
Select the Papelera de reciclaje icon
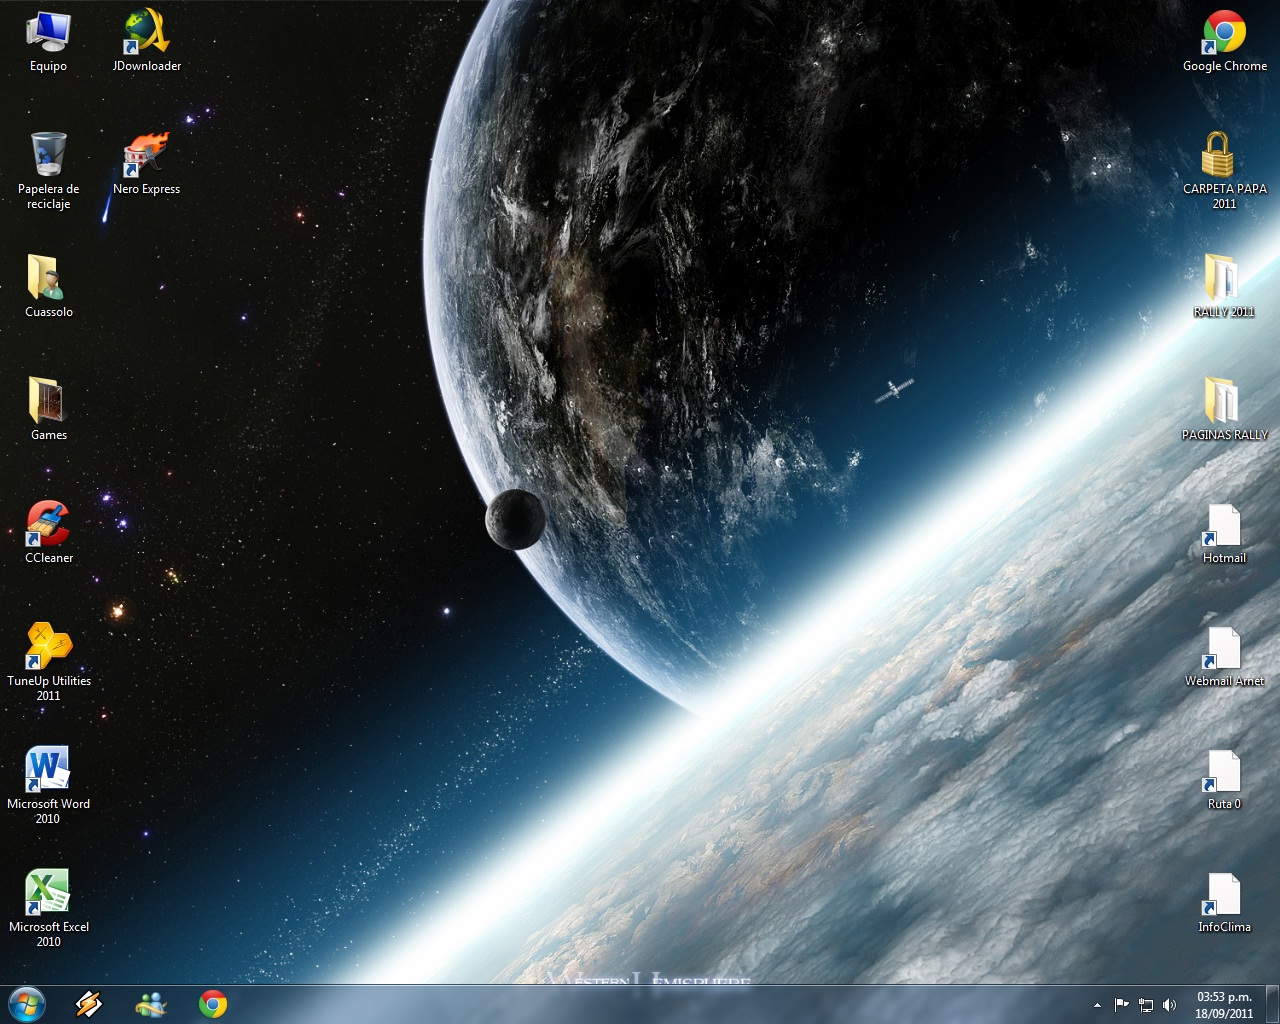tap(48, 156)
